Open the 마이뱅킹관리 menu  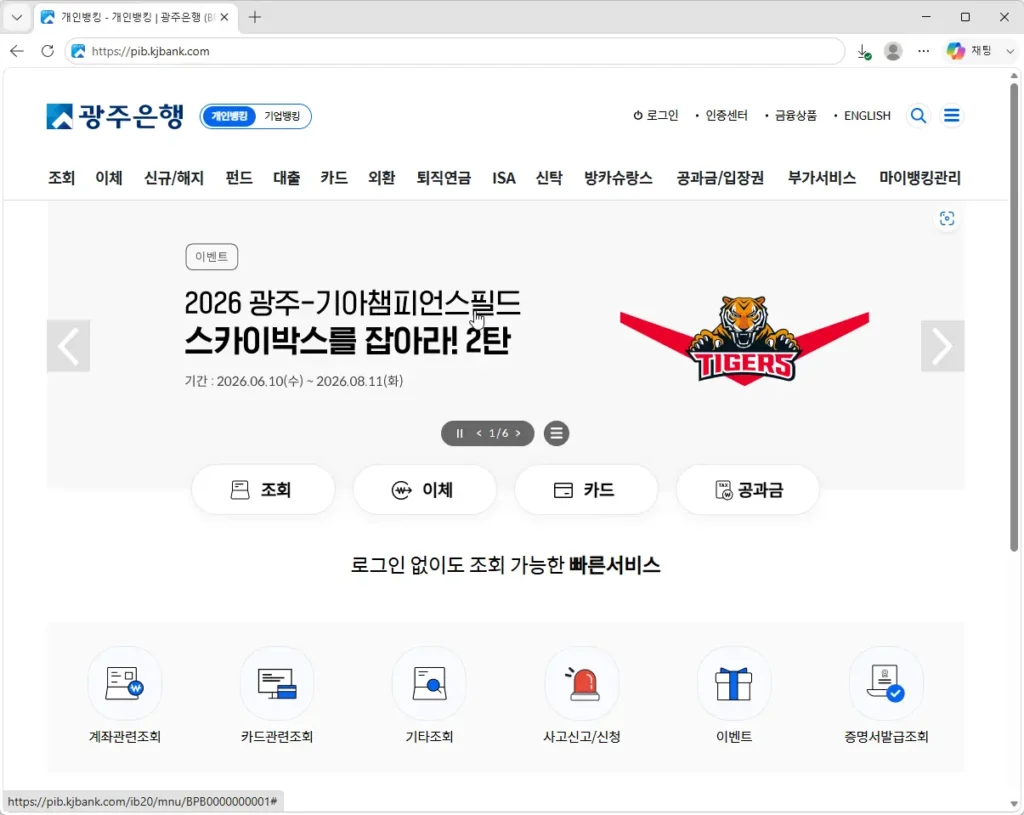click(x=920, y=178)
